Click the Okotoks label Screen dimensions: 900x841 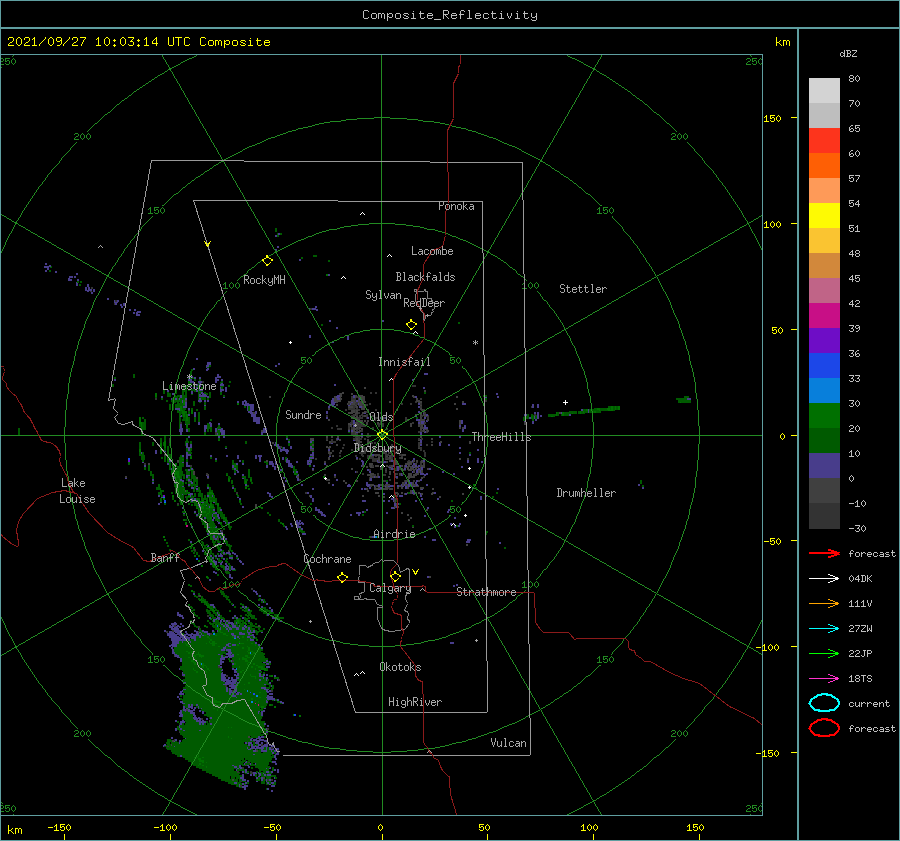pos(400,667)
